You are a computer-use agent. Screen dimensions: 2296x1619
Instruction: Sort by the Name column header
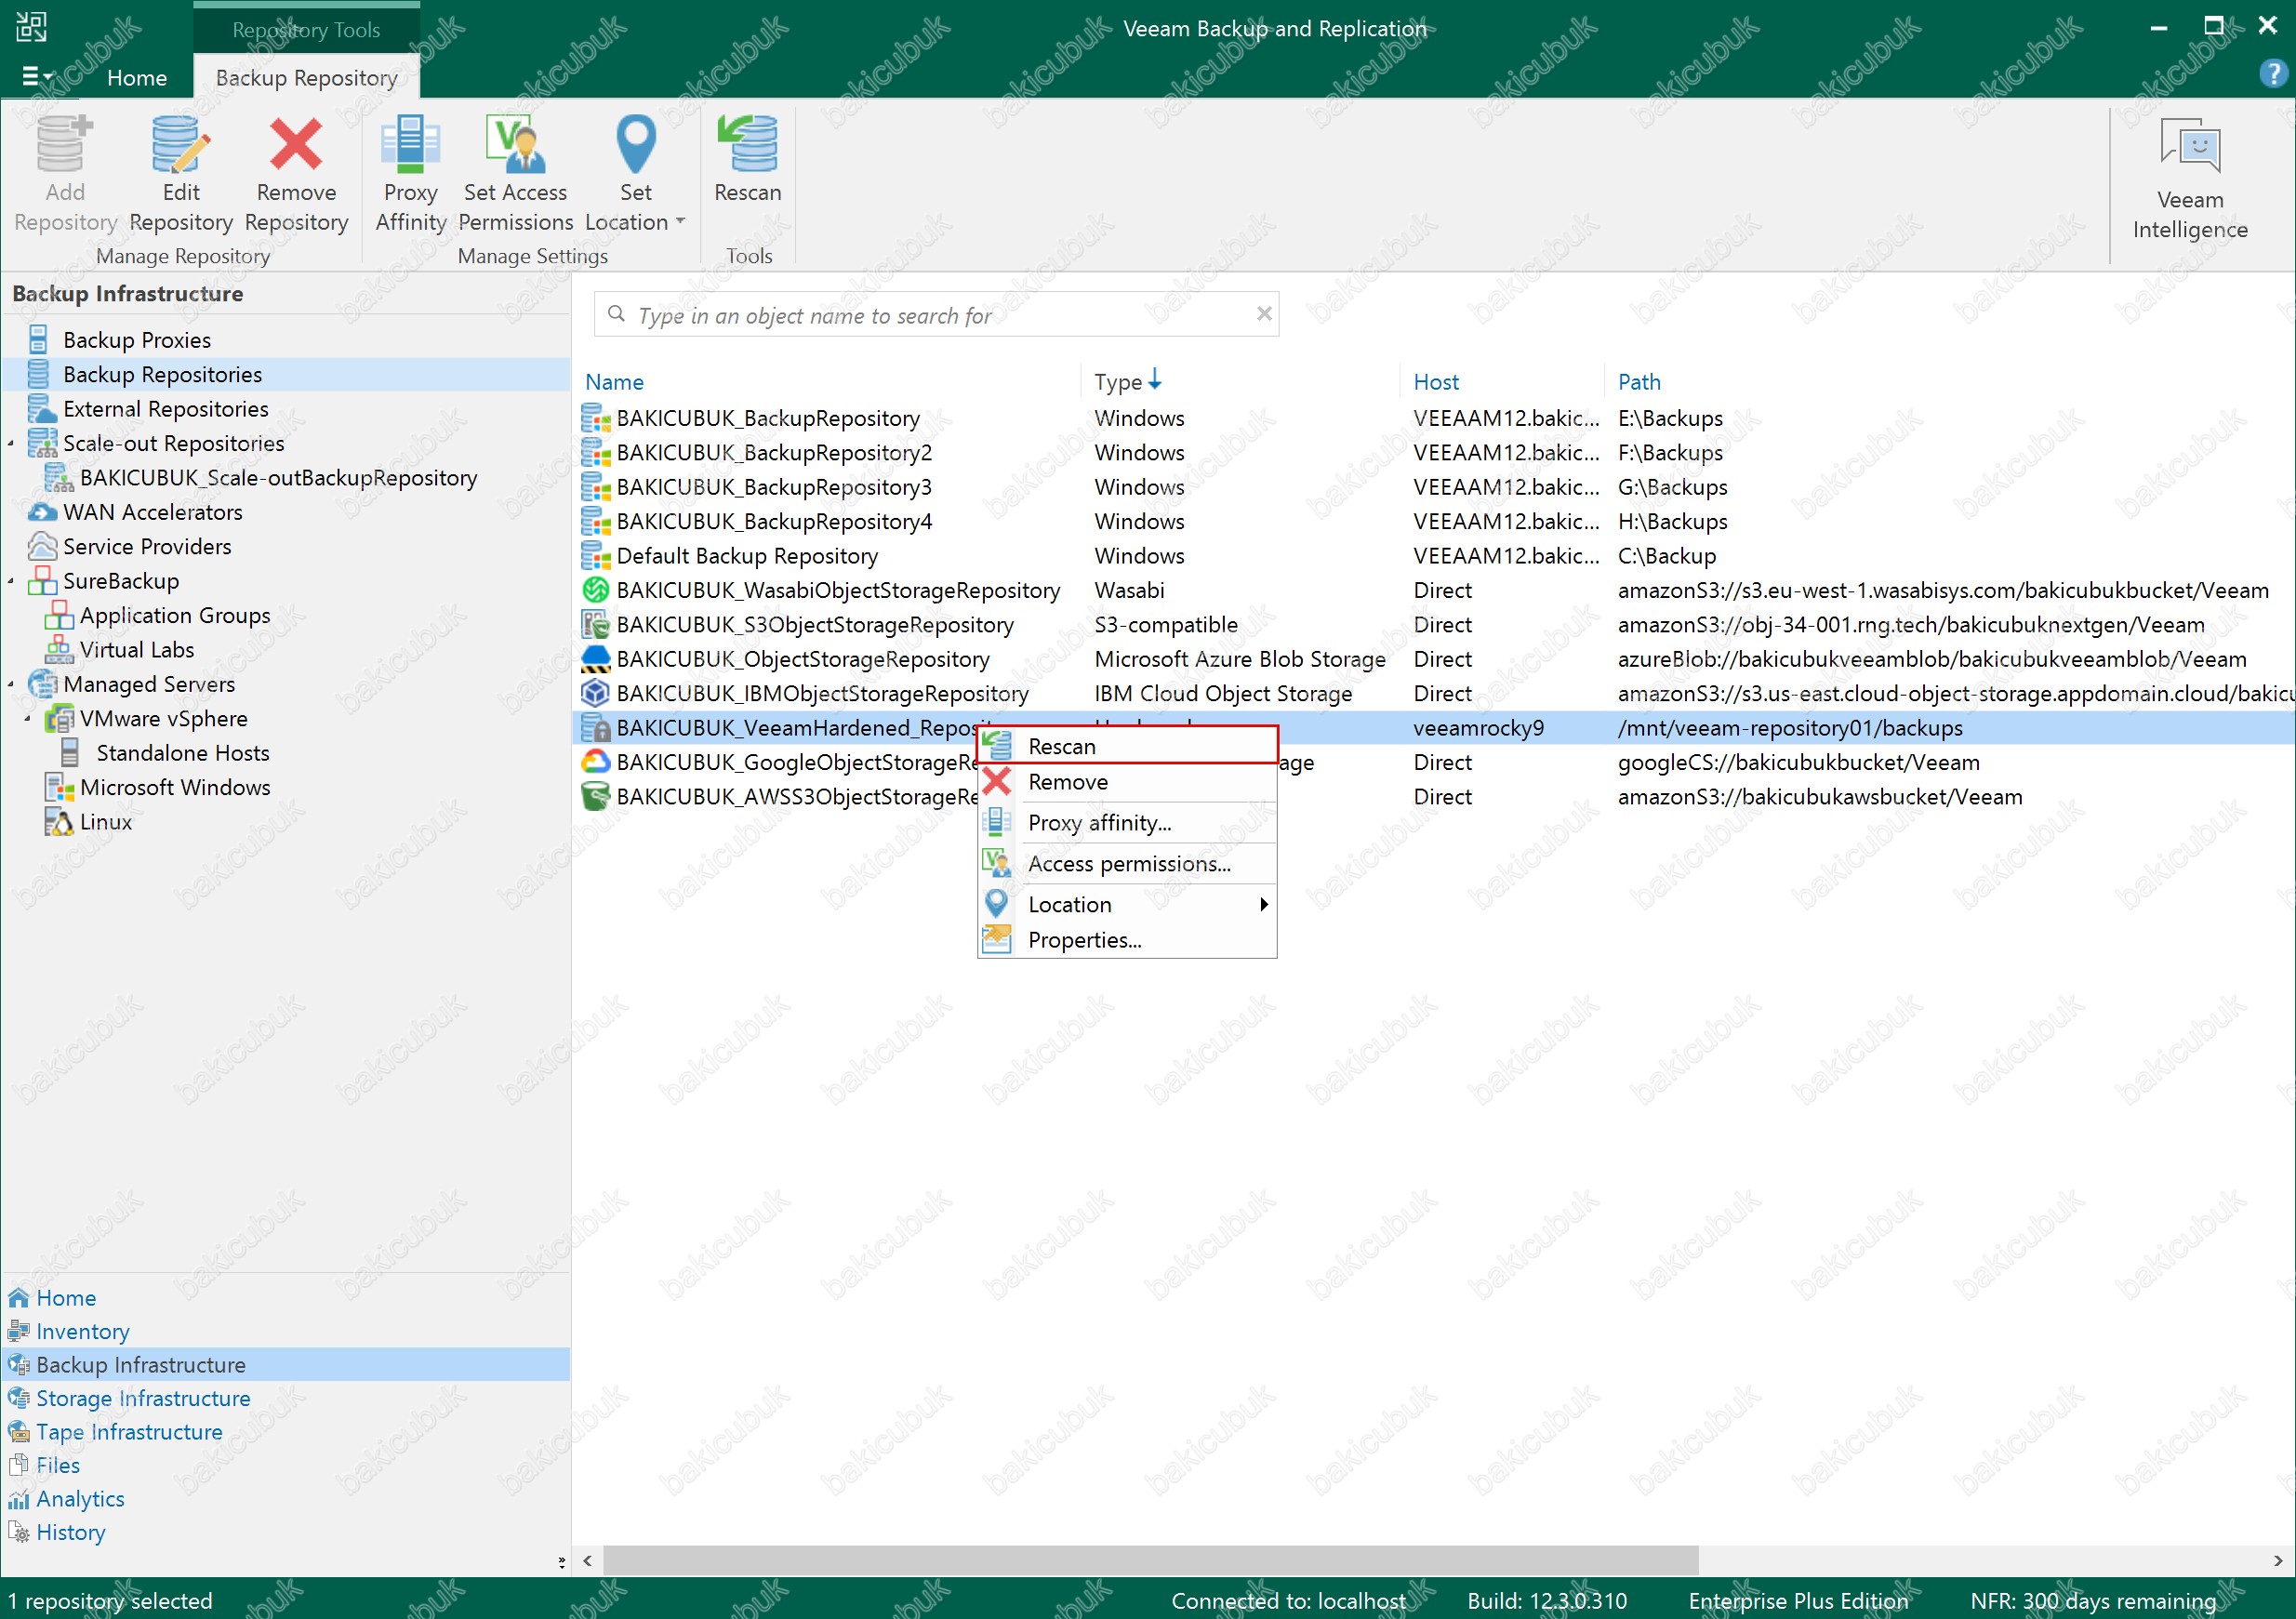(614, 382)
